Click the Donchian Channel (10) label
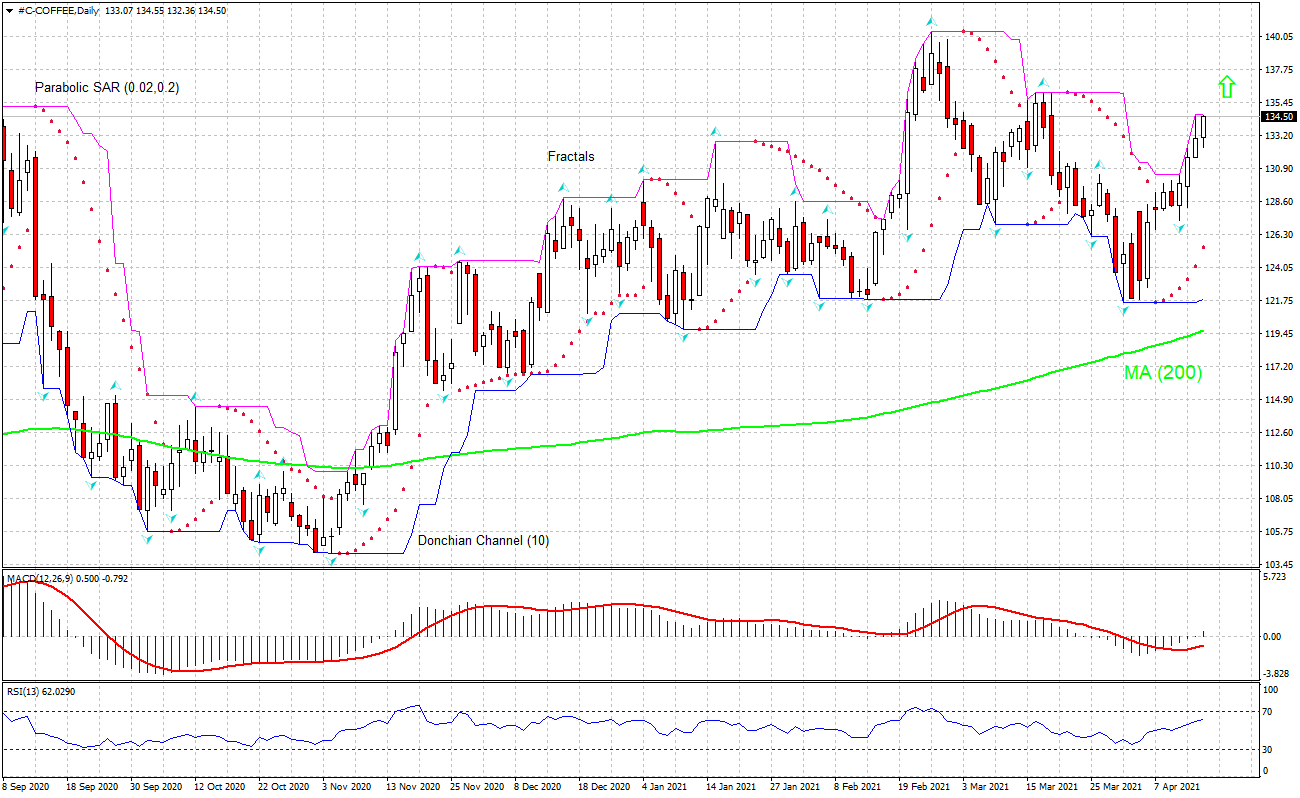The image size is (1300, 798). tap(484, 539)
